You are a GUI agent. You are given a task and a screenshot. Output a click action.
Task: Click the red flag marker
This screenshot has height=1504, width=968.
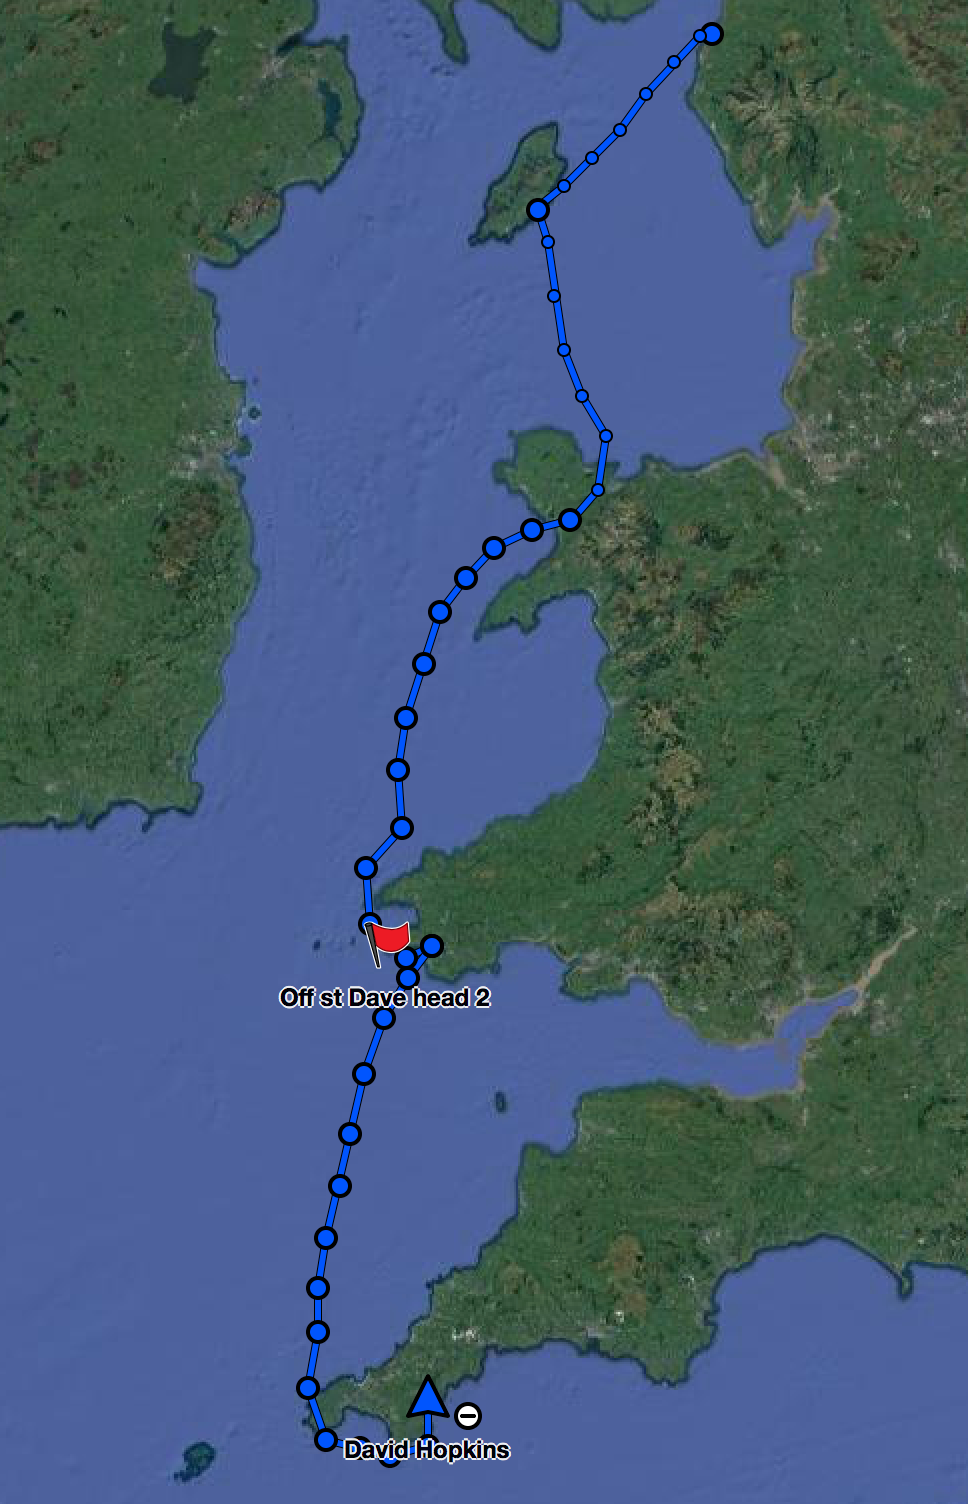[391, 939]
